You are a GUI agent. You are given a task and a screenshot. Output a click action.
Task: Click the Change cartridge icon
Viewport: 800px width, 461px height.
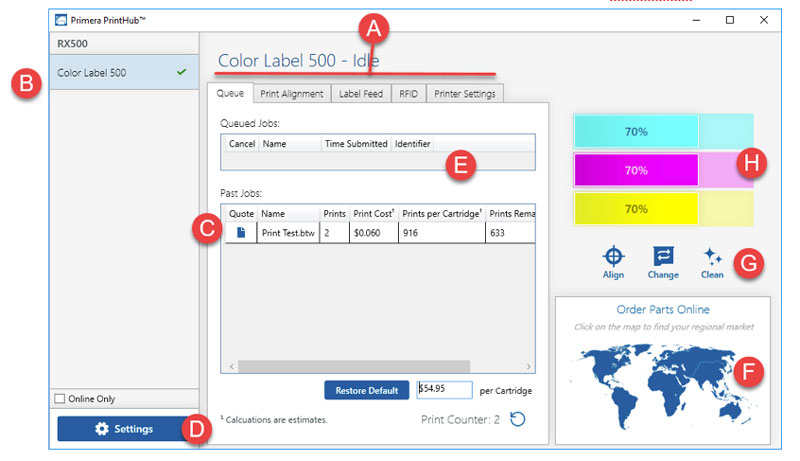click(x=663, y=256)
